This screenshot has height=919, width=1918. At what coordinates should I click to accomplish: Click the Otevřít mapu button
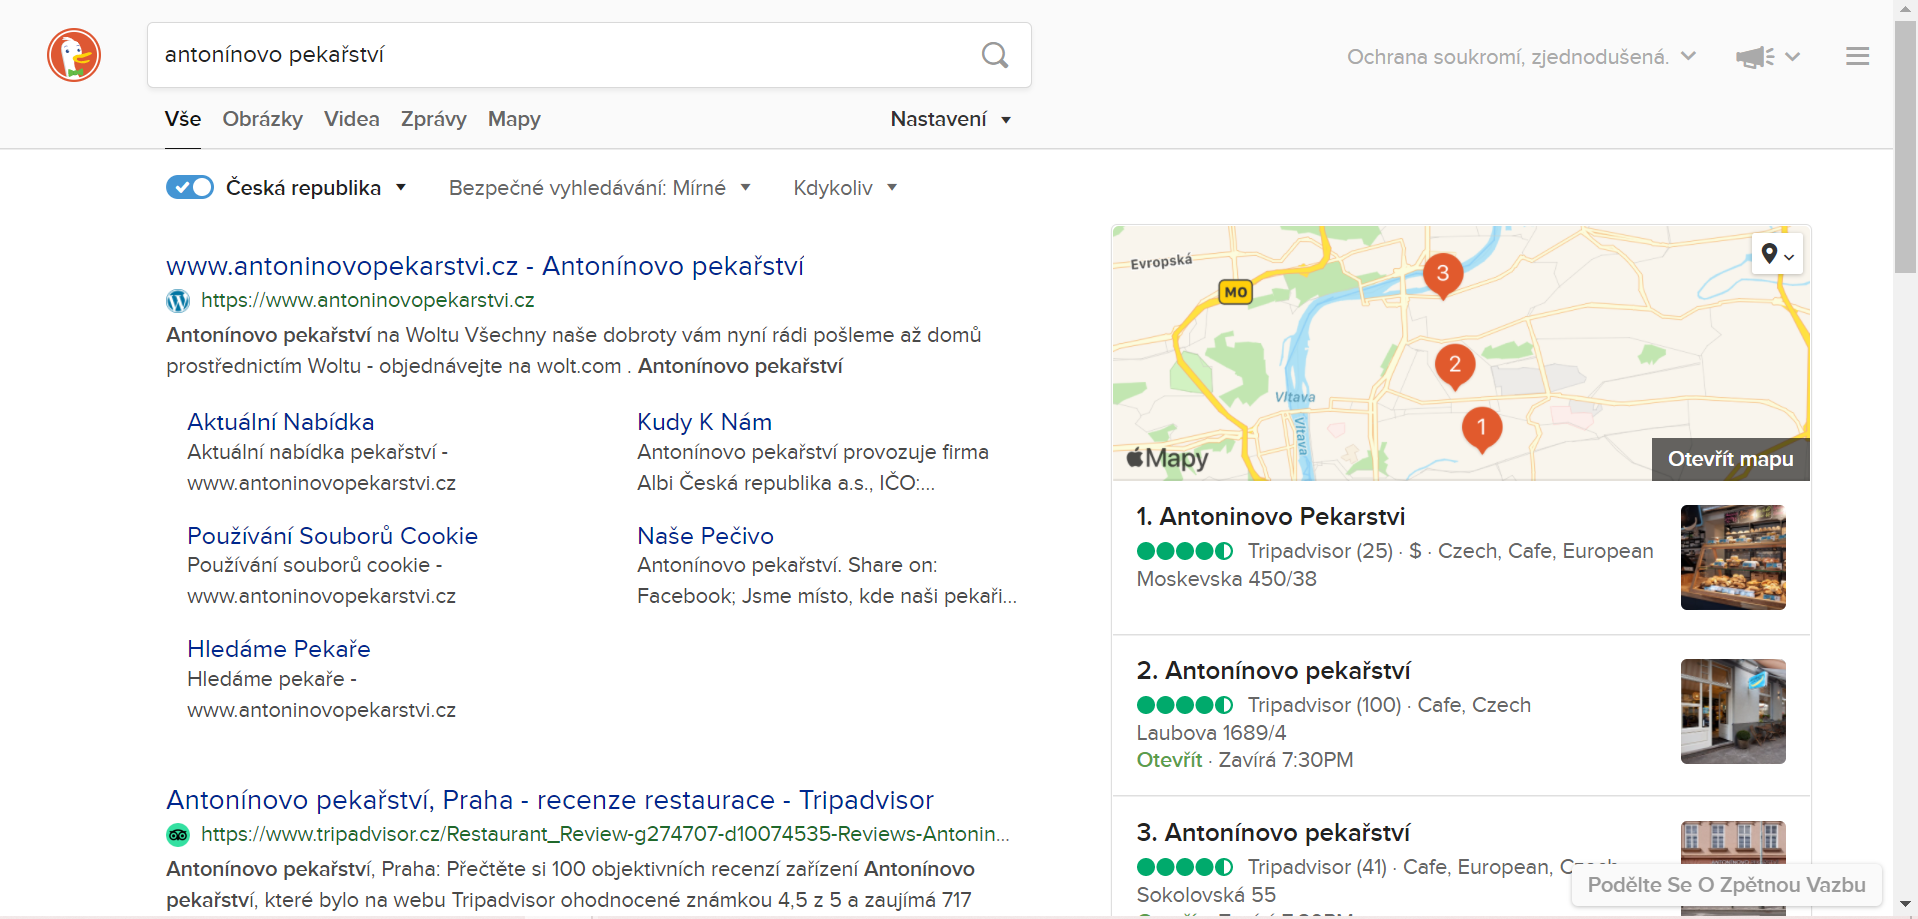coord(1731,459)
